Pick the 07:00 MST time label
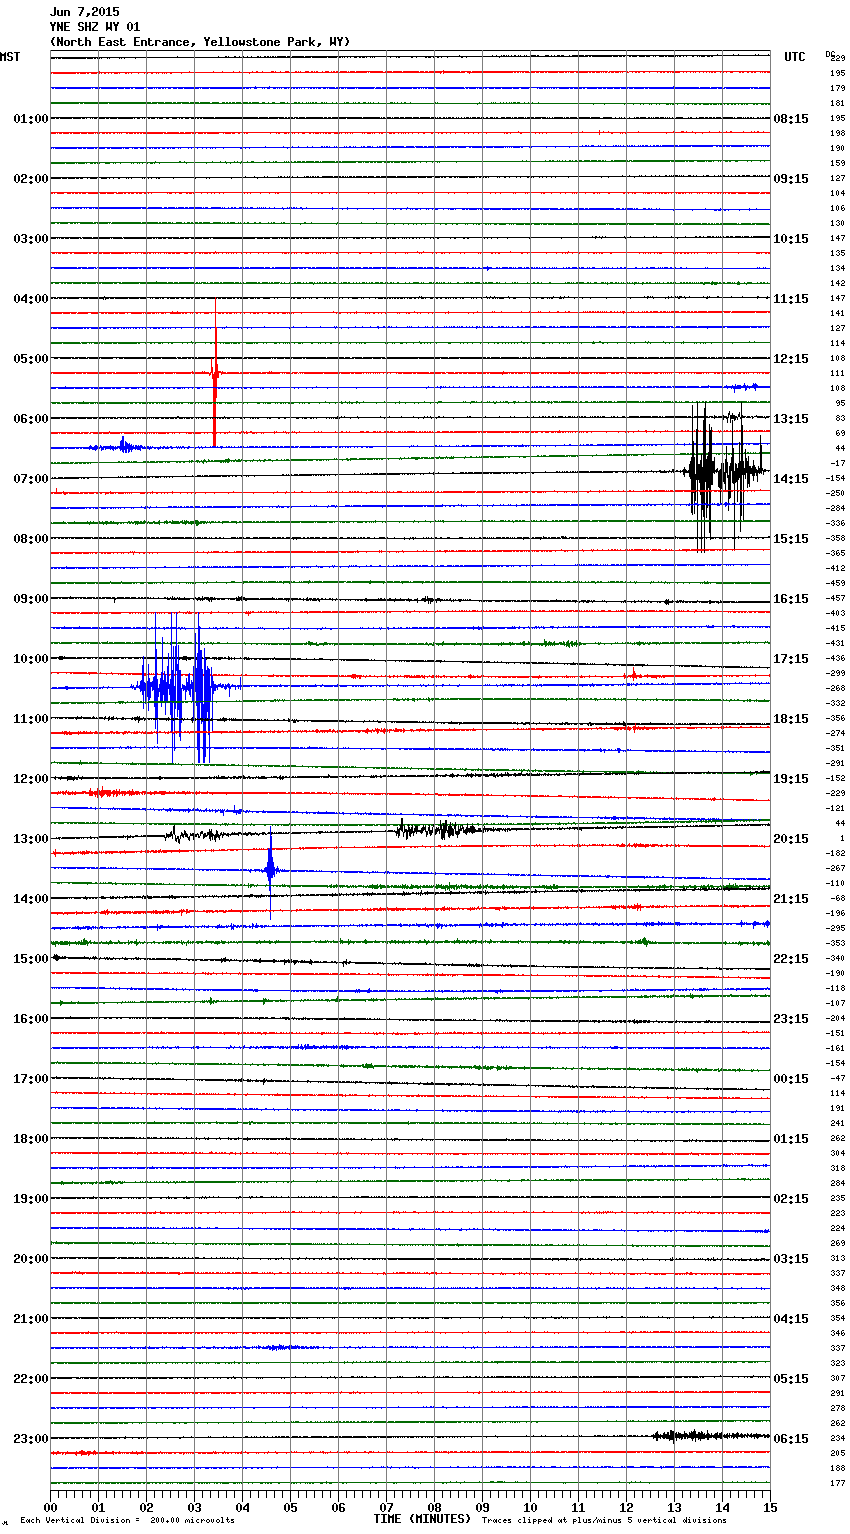 (x=31, y=479)
